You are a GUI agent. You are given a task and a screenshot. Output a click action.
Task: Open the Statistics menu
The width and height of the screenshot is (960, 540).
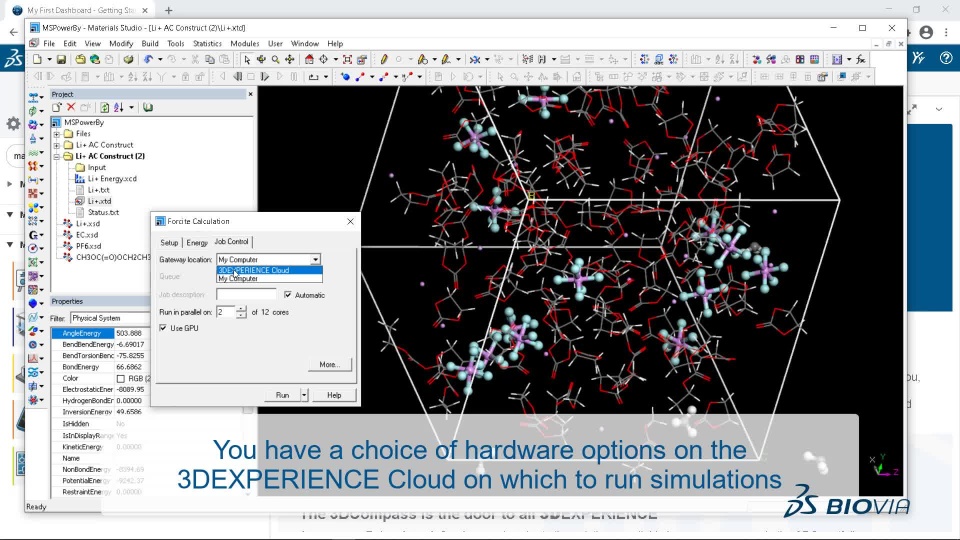coord(207,43)
